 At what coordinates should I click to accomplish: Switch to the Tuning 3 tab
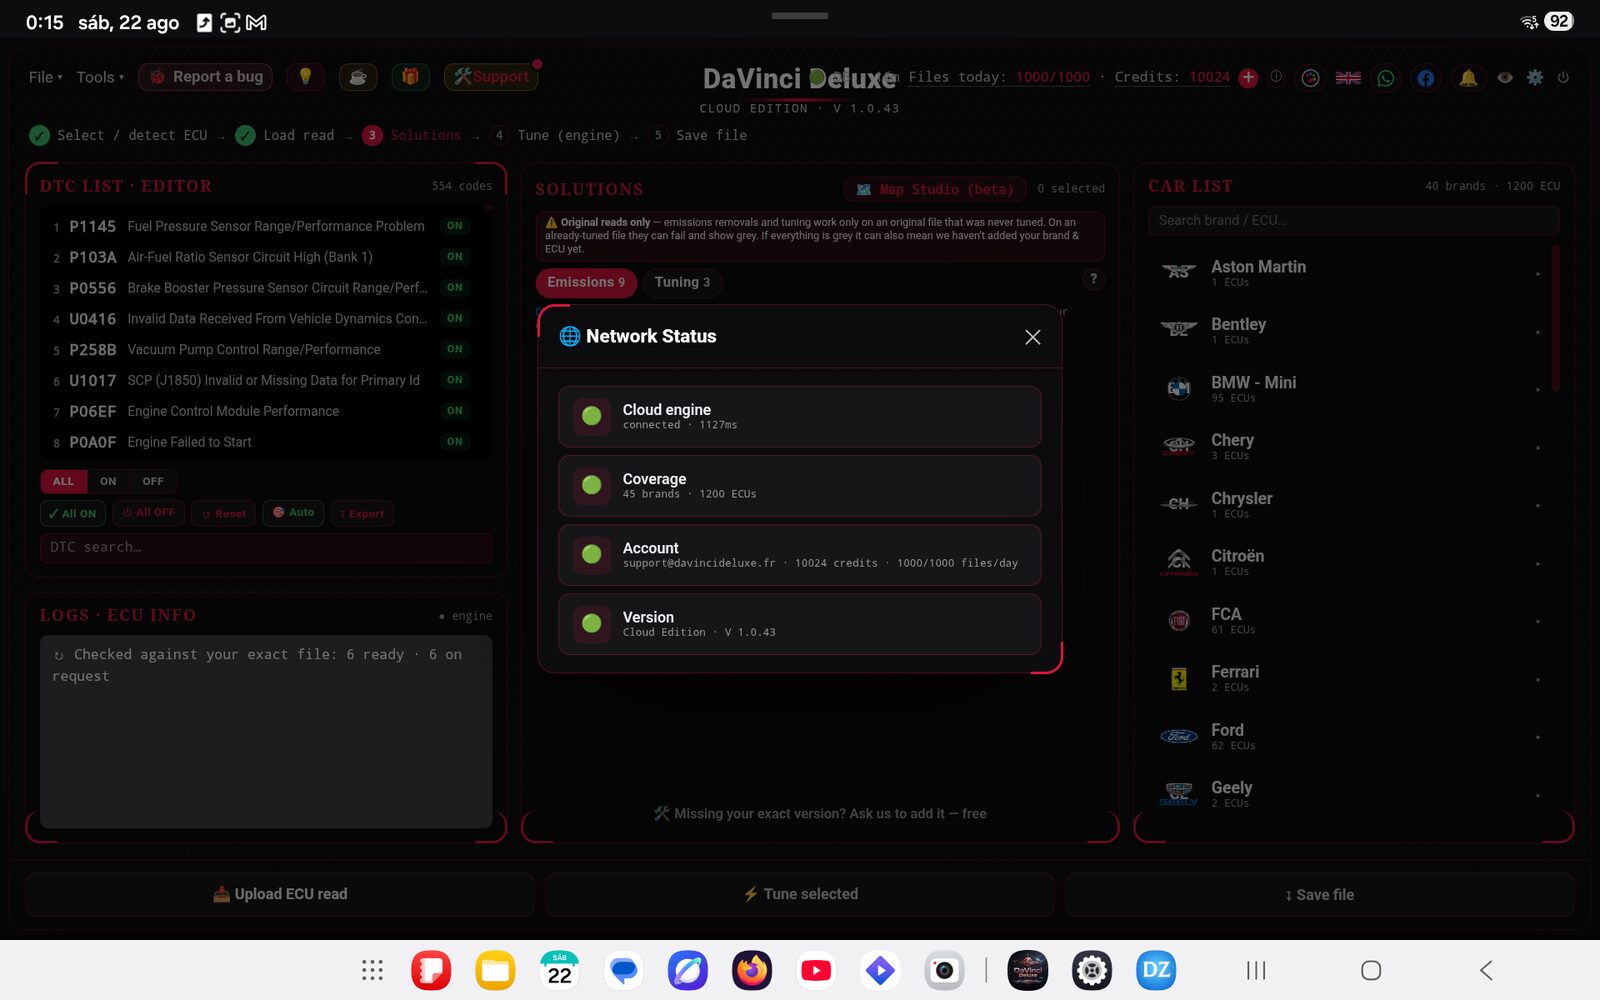(682, 282)
